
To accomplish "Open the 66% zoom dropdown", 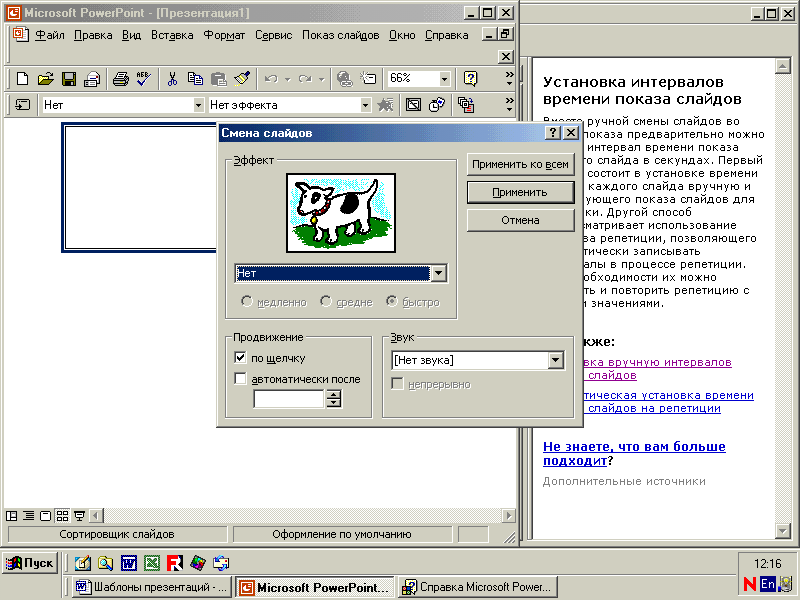I will click(444, 79).
